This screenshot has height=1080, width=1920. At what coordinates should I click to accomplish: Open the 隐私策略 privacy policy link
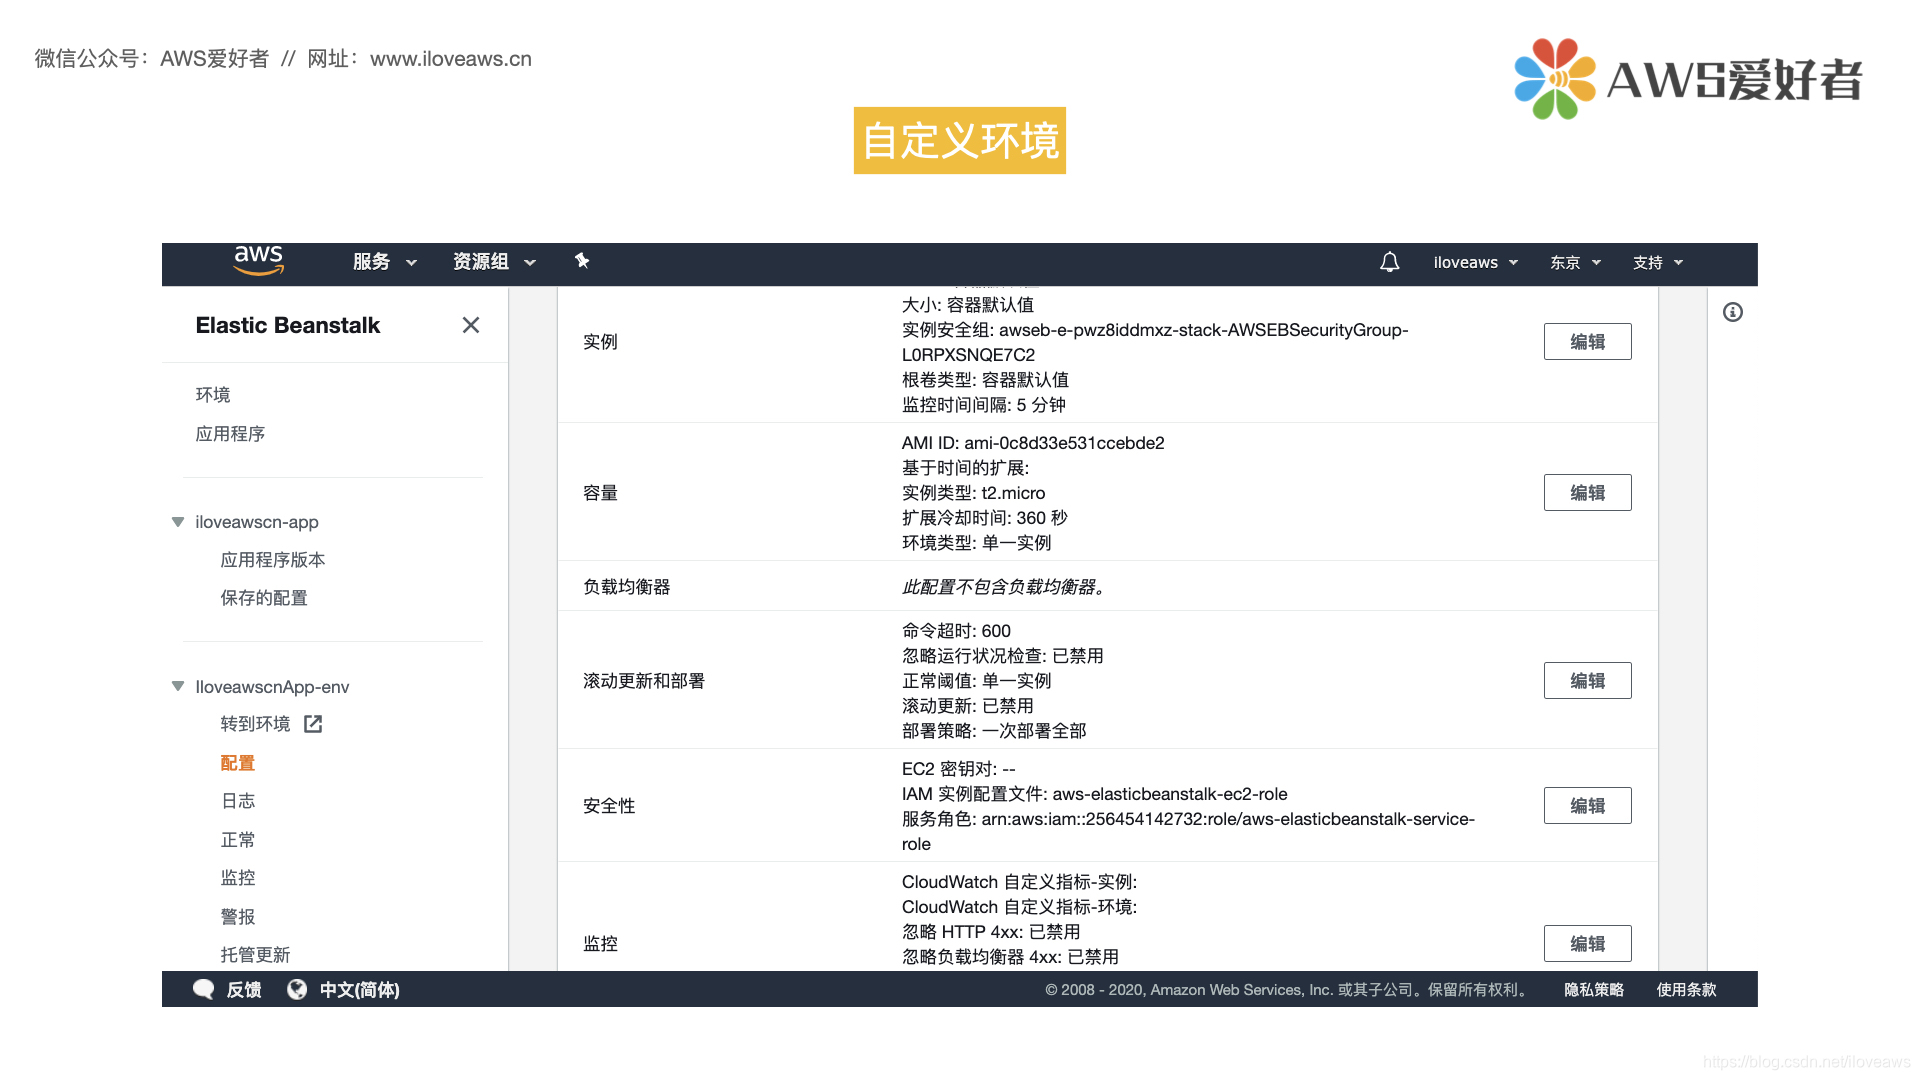[x=1594, y=990]
